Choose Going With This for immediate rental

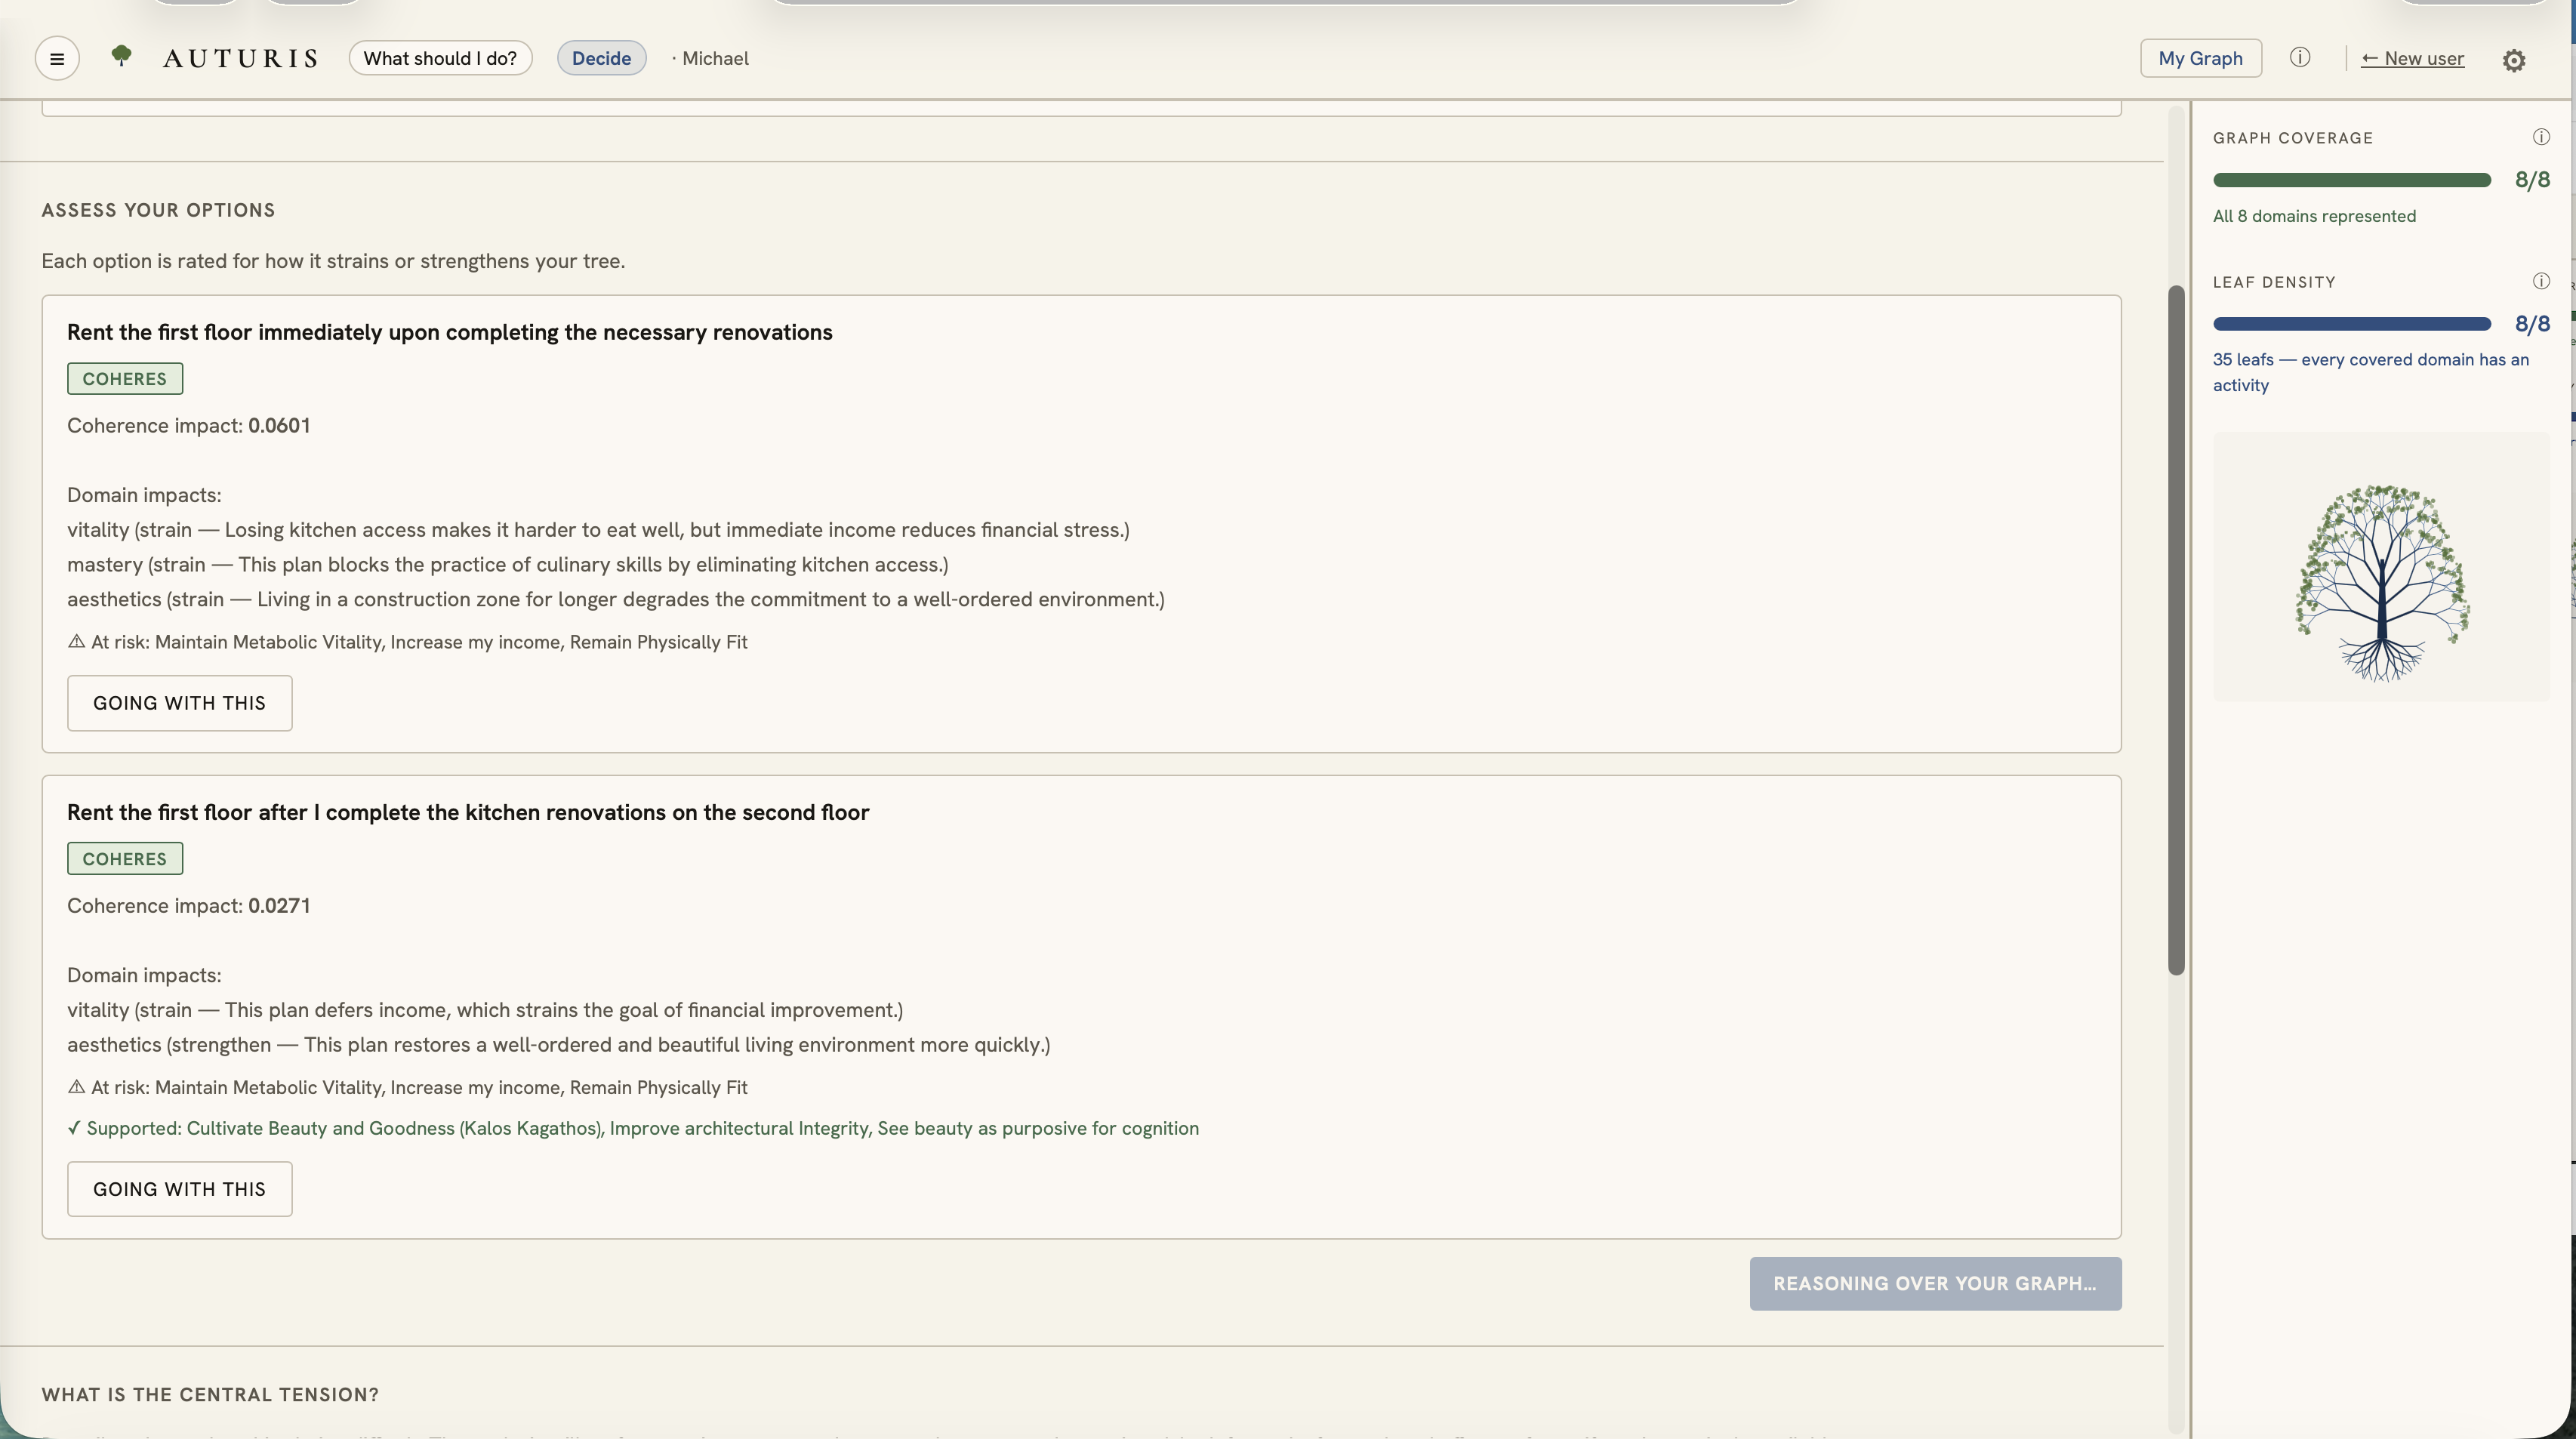click(180, 703)
